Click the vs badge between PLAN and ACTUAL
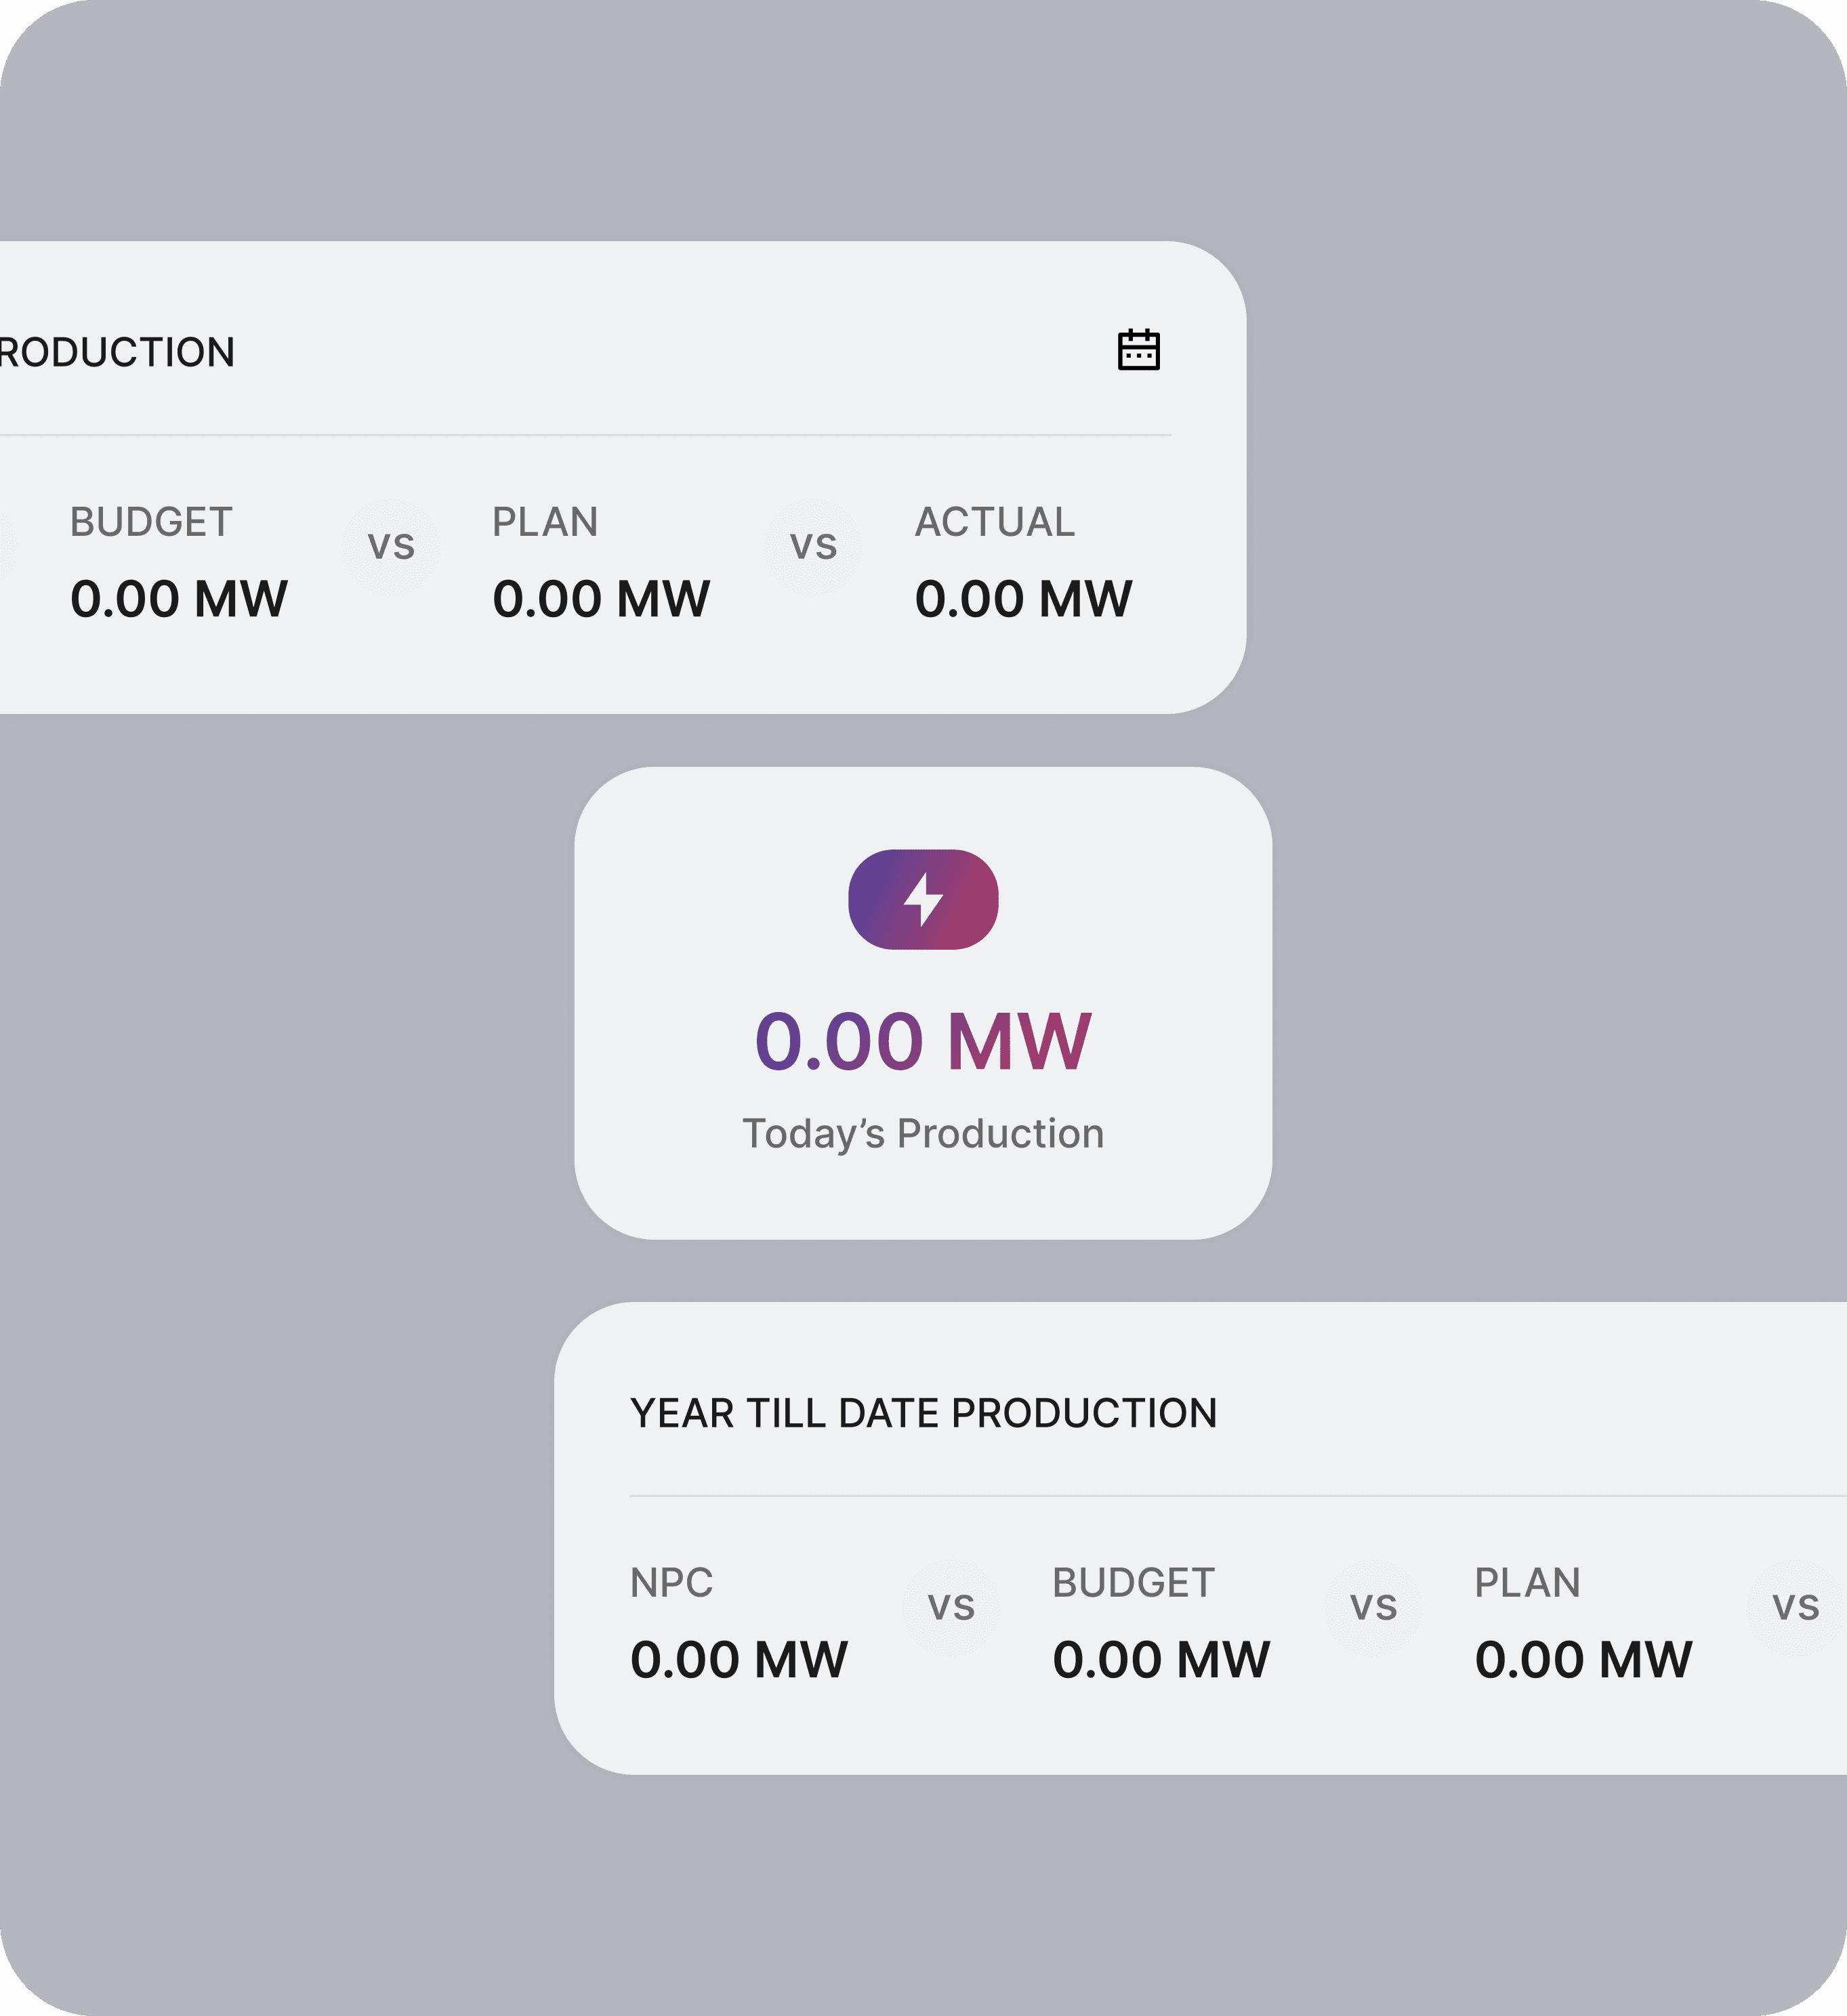The height and width of the screenshot is (2016, 1847). point(813,546)
